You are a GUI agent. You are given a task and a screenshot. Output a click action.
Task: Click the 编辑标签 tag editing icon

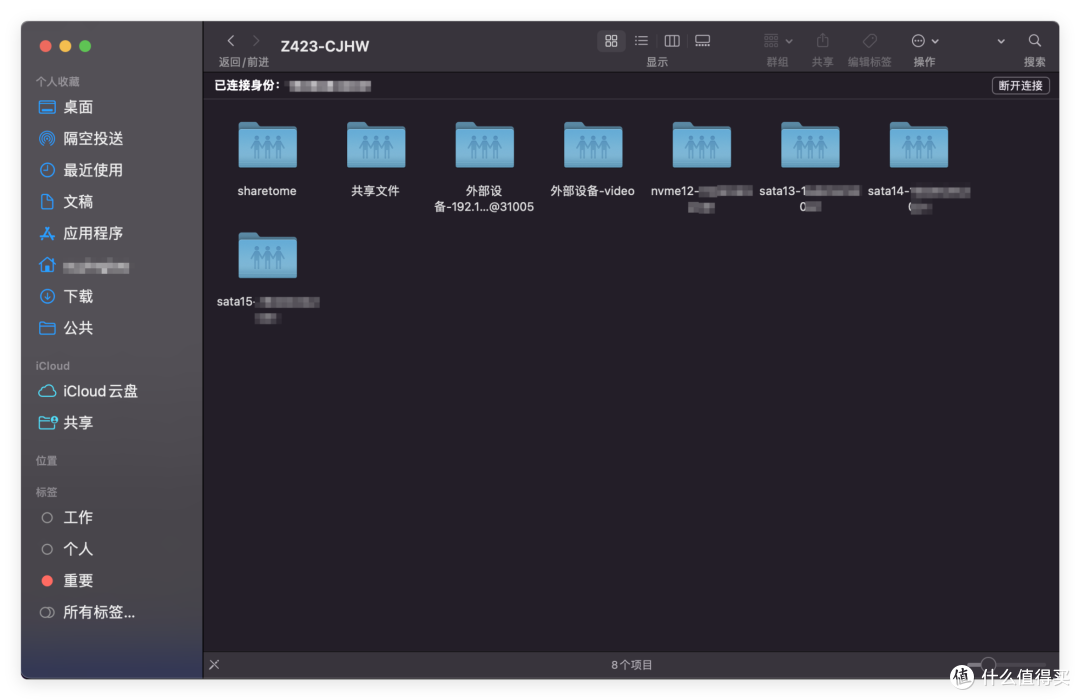click(869, 42)
